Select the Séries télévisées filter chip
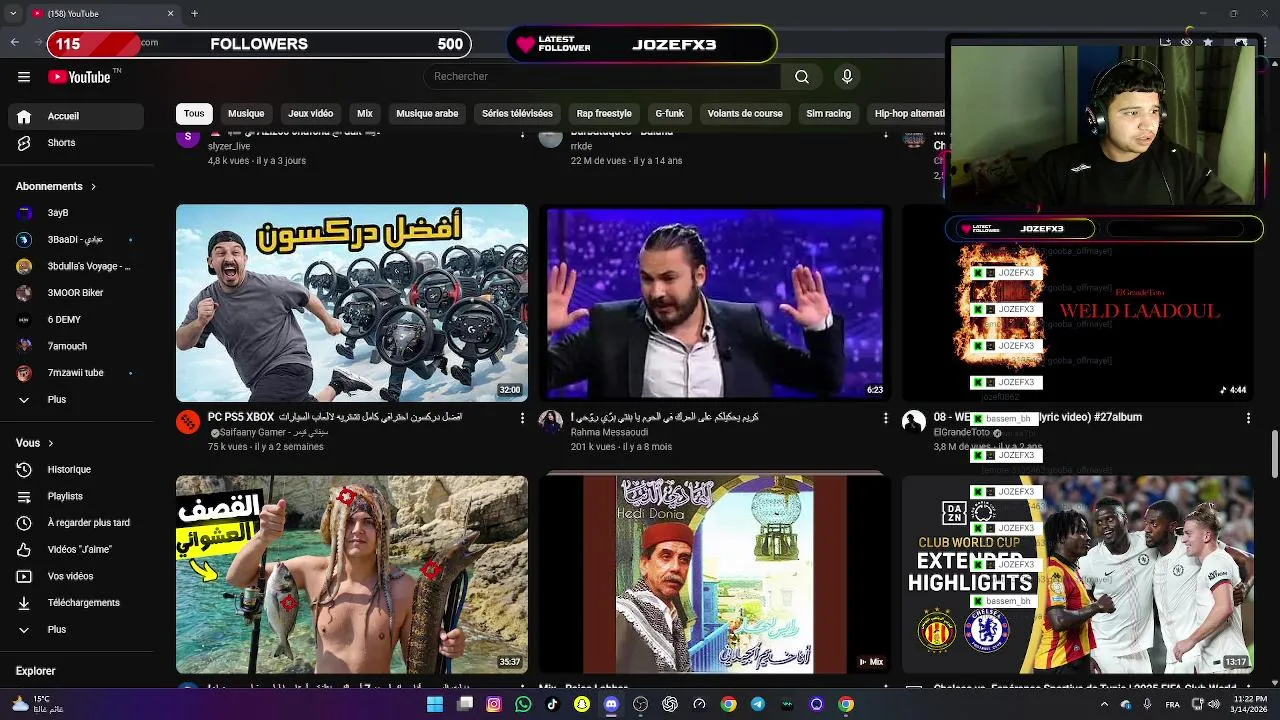 coord(517,114)
